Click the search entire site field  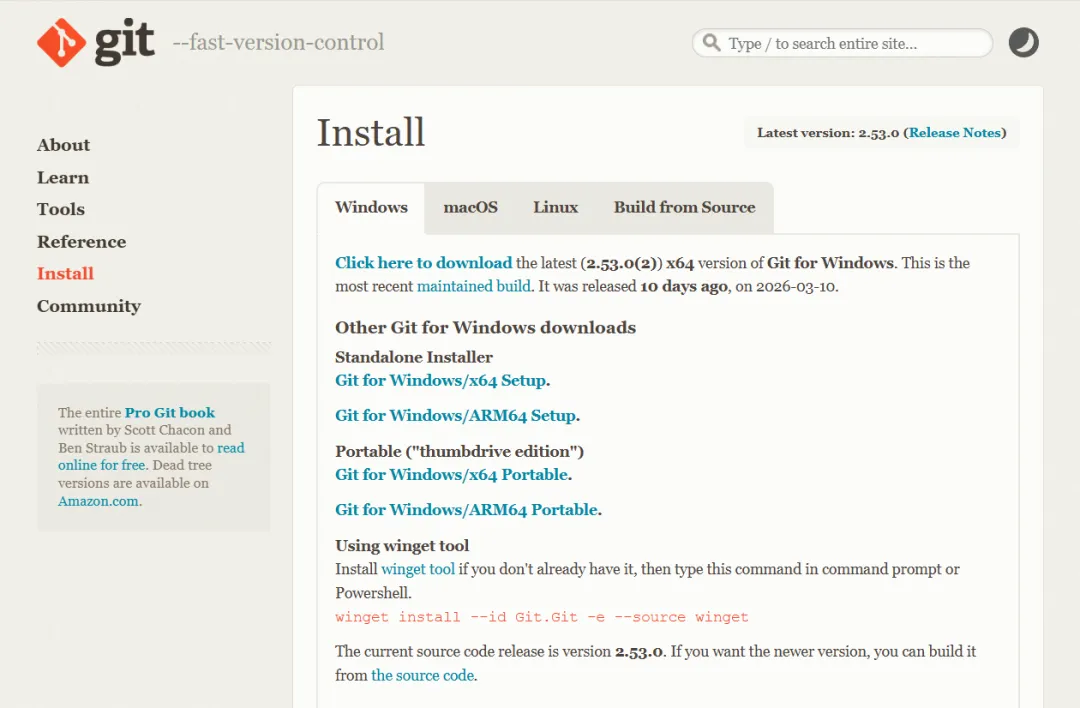[x=842, y=43]
